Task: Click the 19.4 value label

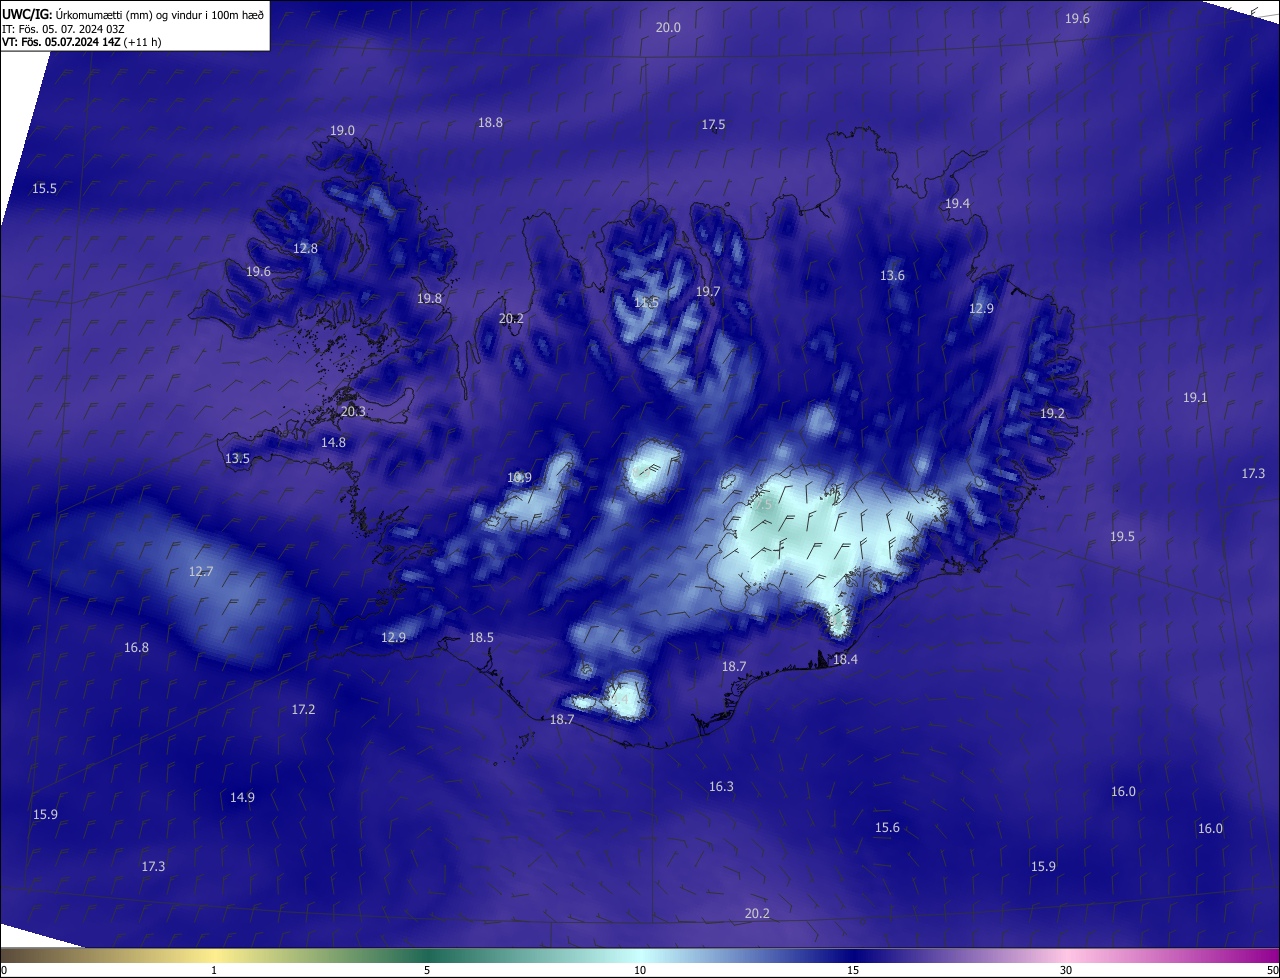Action: click(x=957, y=204)
